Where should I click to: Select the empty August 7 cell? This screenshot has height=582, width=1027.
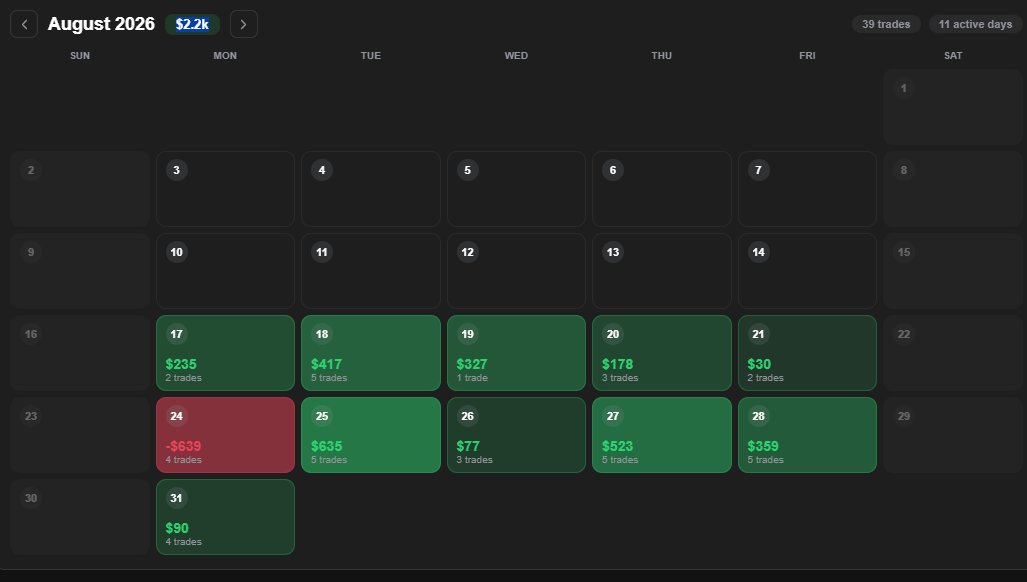pos(807,189)
